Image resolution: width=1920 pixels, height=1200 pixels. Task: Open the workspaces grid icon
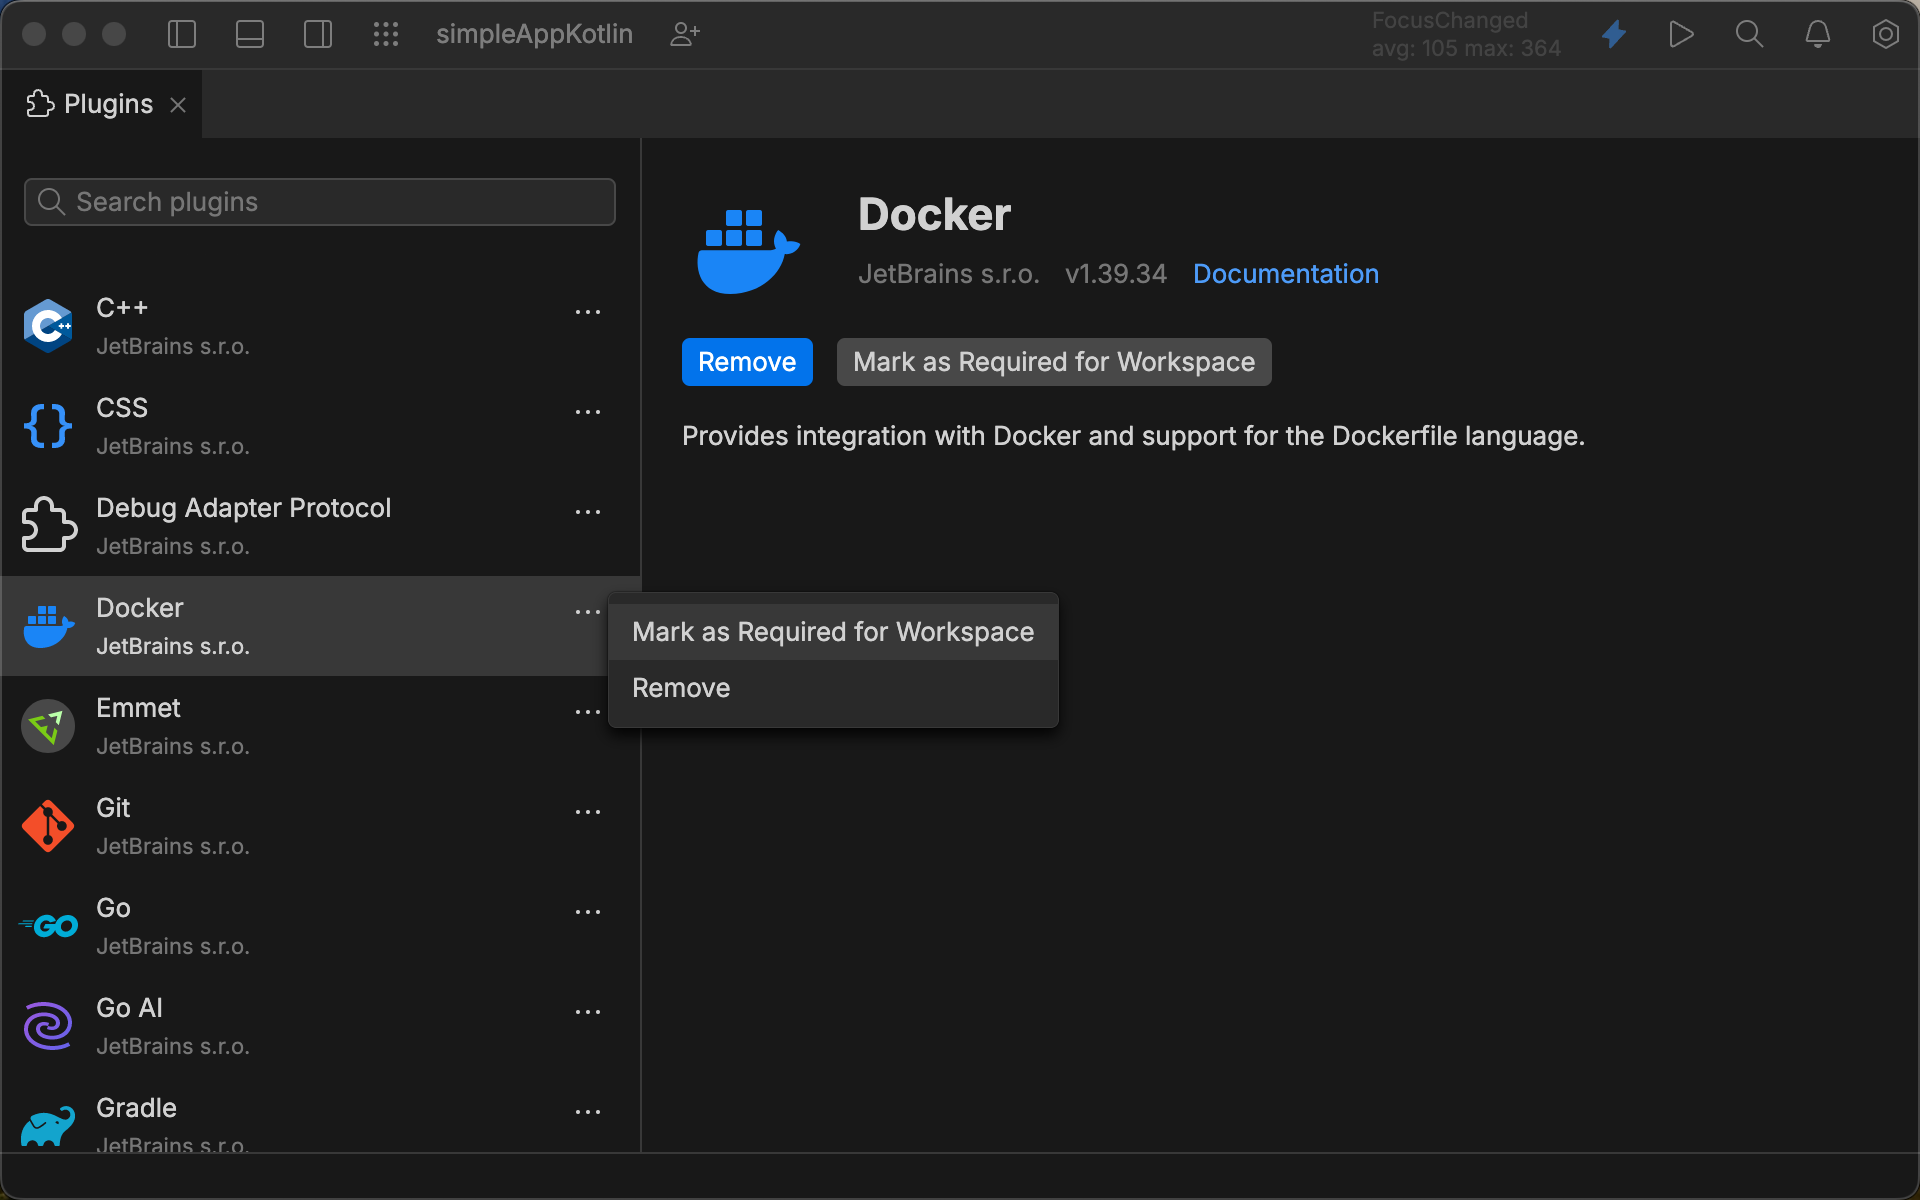click(x=386, y=33)
